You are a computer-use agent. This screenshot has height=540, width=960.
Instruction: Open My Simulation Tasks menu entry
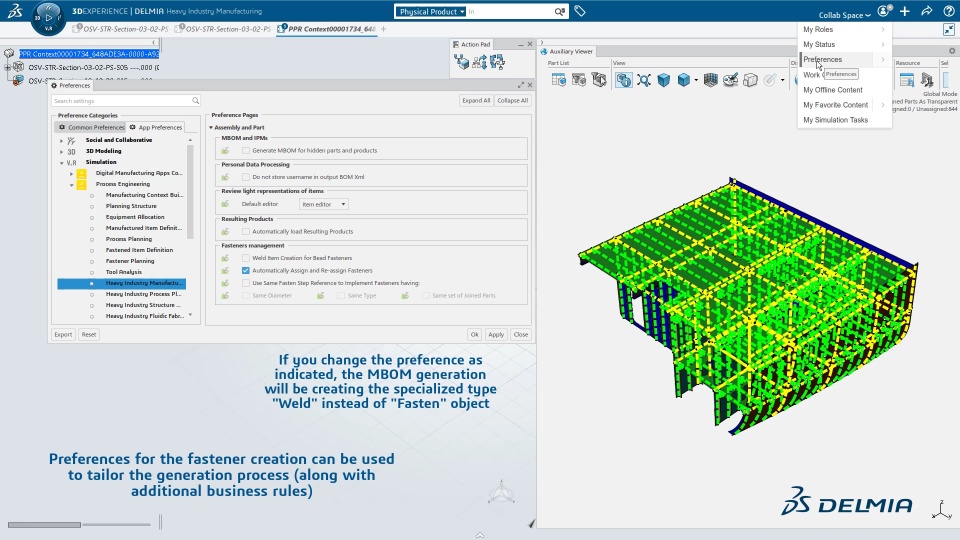pos(845,120)
